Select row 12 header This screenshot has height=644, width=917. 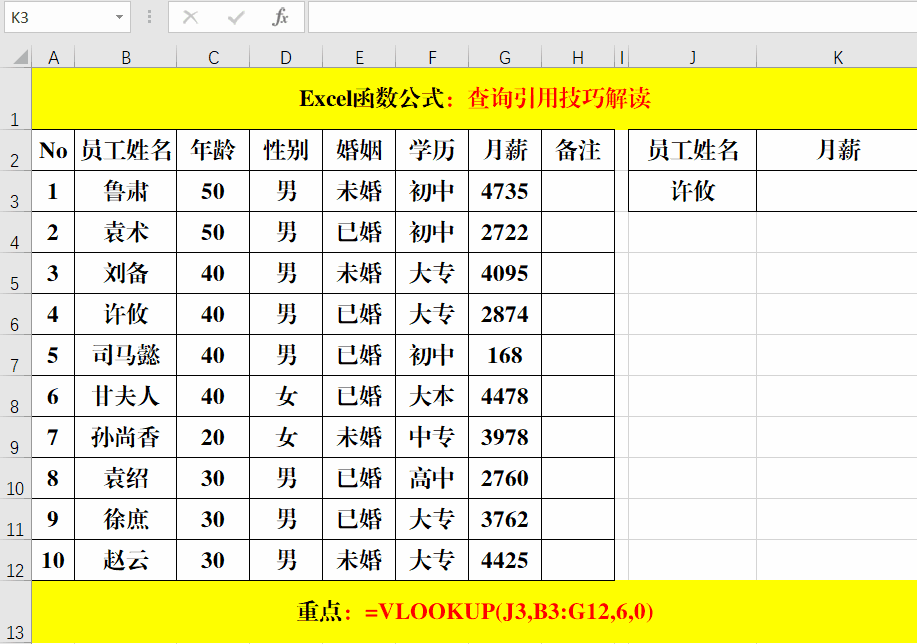[15, 560]
